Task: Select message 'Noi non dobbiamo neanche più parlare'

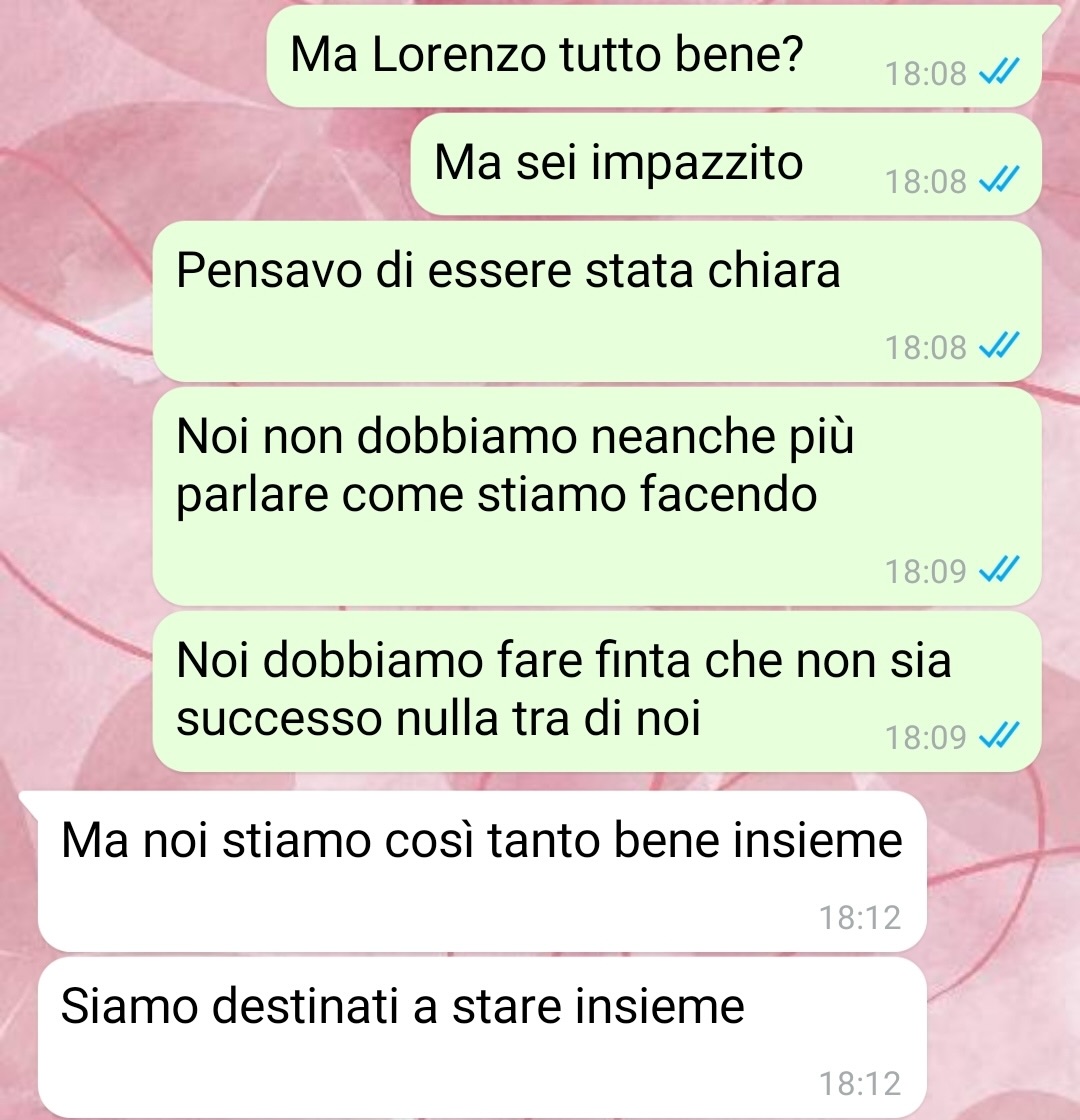Action: click(597, 496)
